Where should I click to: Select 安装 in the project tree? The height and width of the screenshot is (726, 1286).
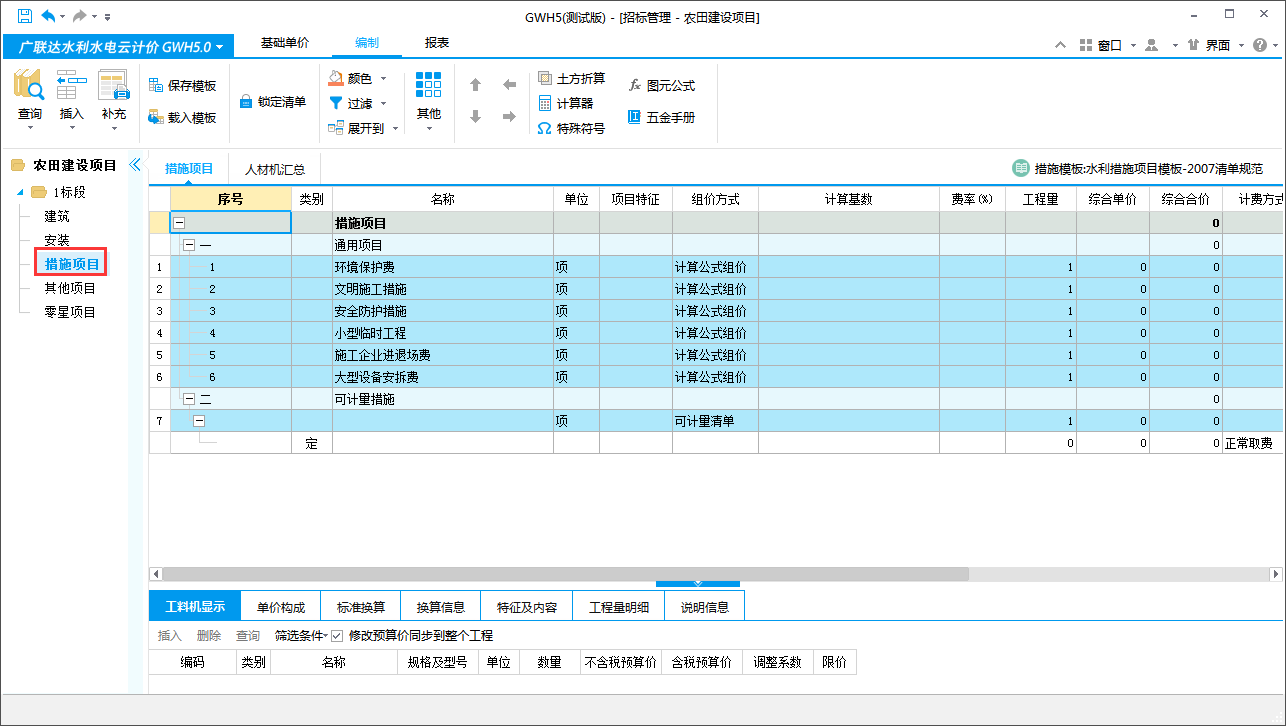click(x=57, y=240)
